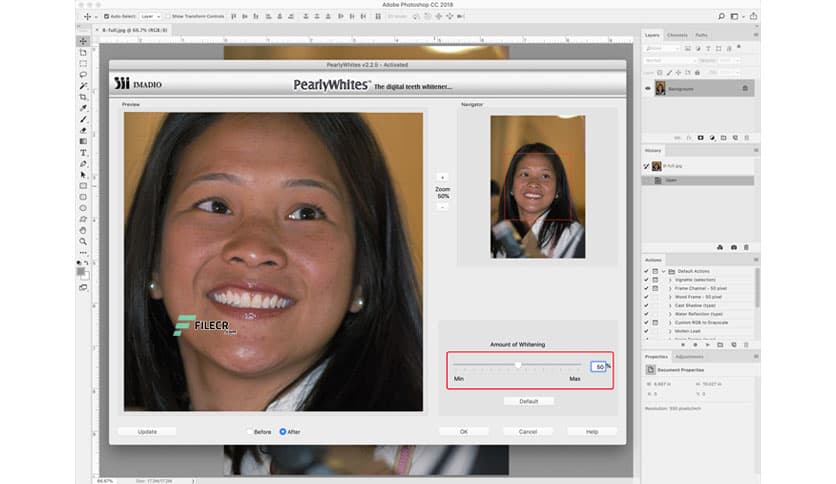Viewport: 836px width, 484px height.
Task: Expand the Water Reflection (type) action
Action: click(670, 314)
